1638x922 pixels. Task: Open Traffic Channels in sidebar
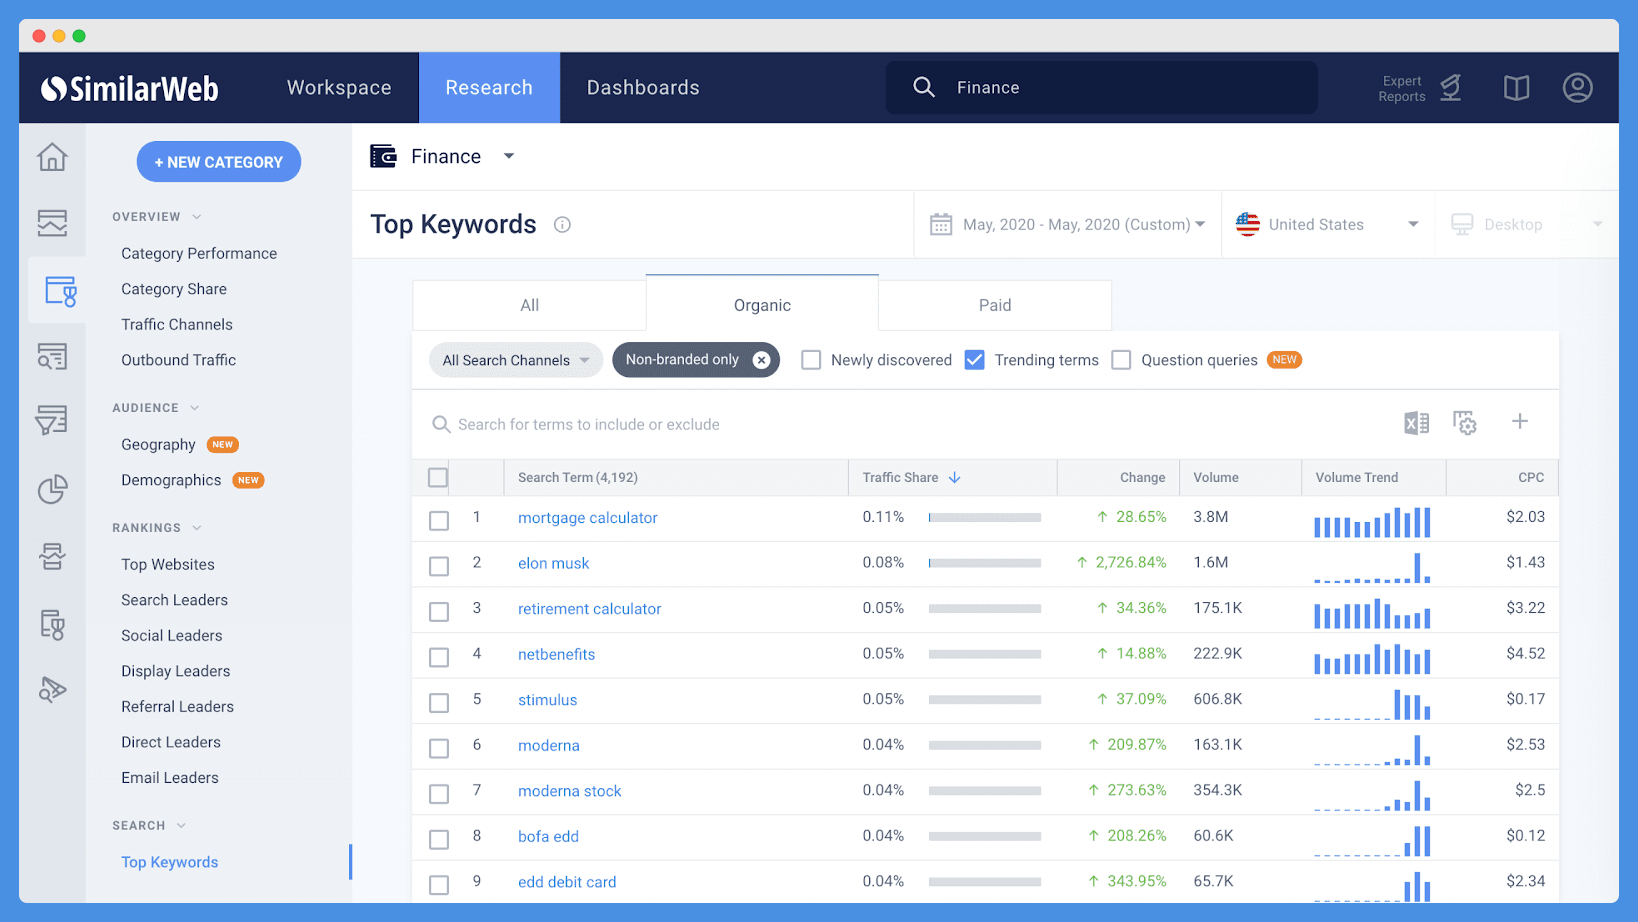177,325
